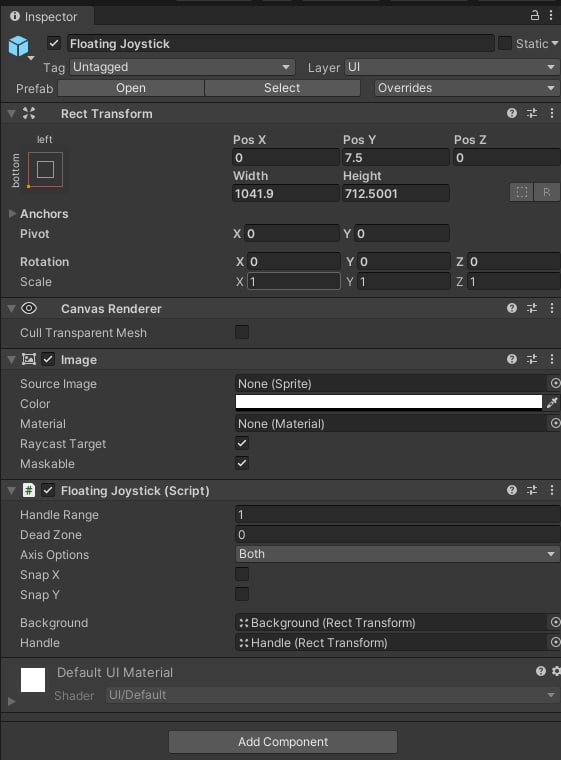Toggle blueprint mode button
This screenshot has width=561, height=760.
[x=522, y=192]
